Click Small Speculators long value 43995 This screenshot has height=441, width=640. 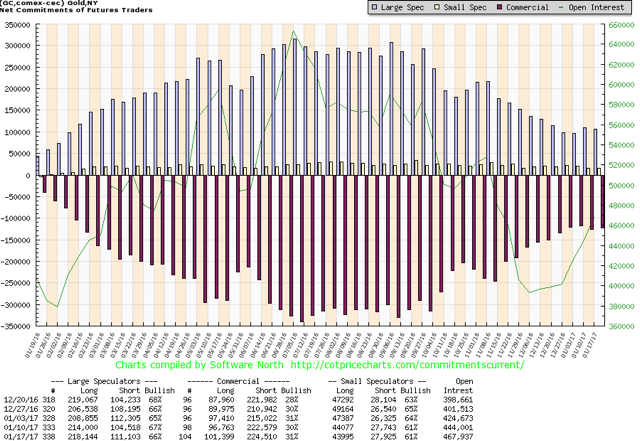(342, 437)
